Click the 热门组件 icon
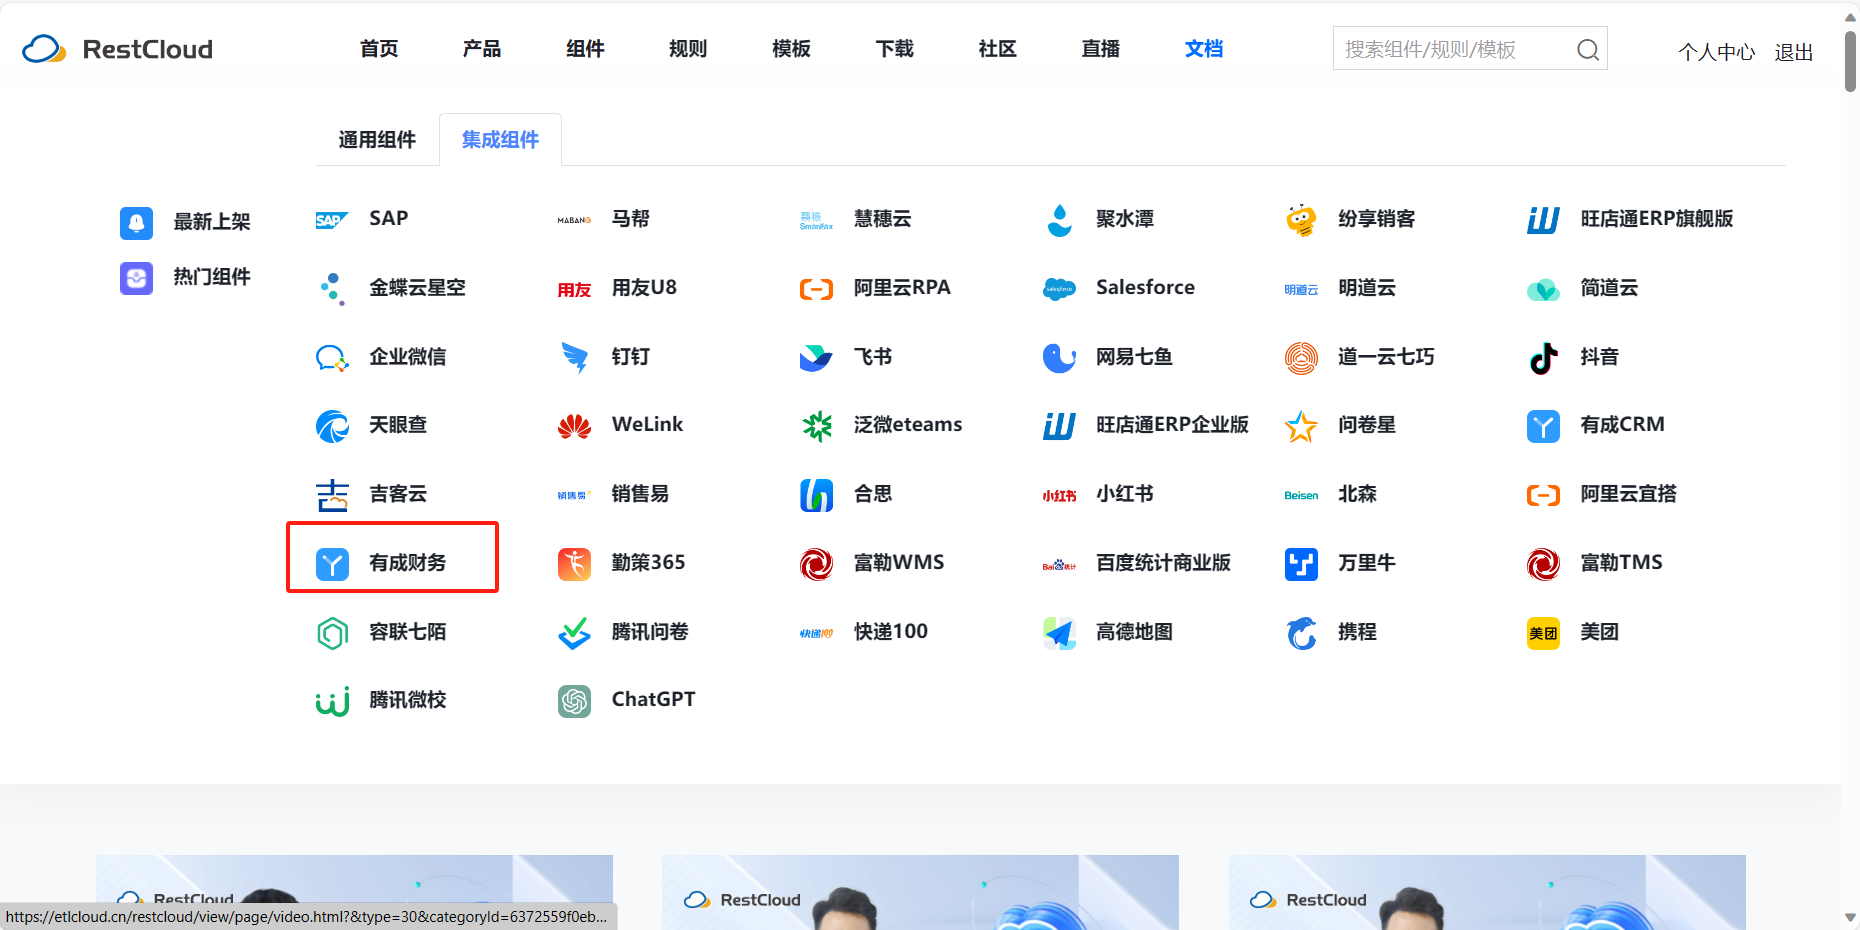This screenshot has width=1860, height=930. click(137, 278)
